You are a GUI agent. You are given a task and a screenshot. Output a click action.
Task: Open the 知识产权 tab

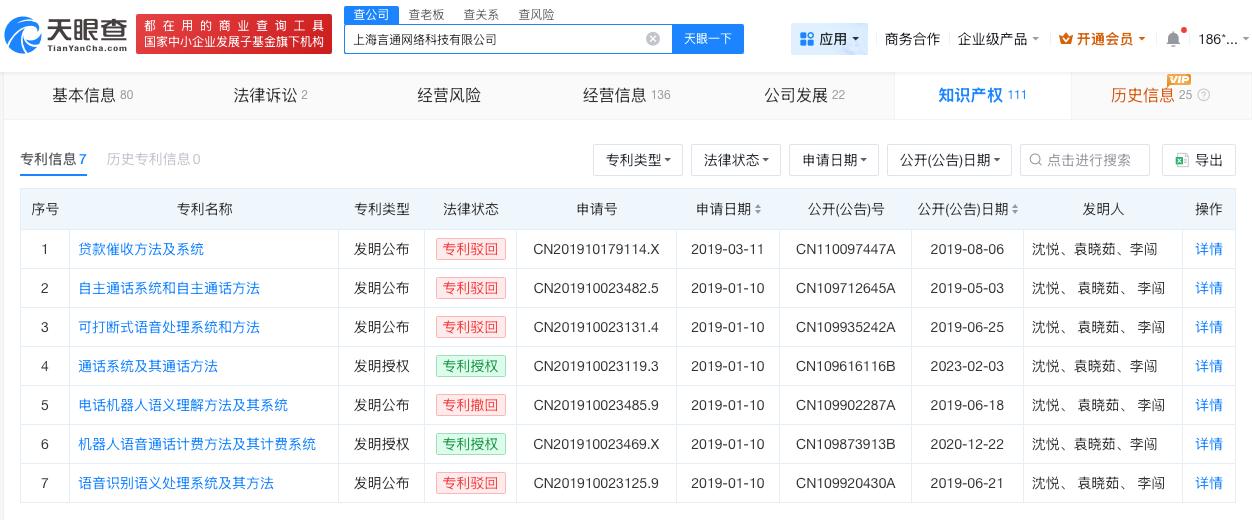[x=982, y=96]
